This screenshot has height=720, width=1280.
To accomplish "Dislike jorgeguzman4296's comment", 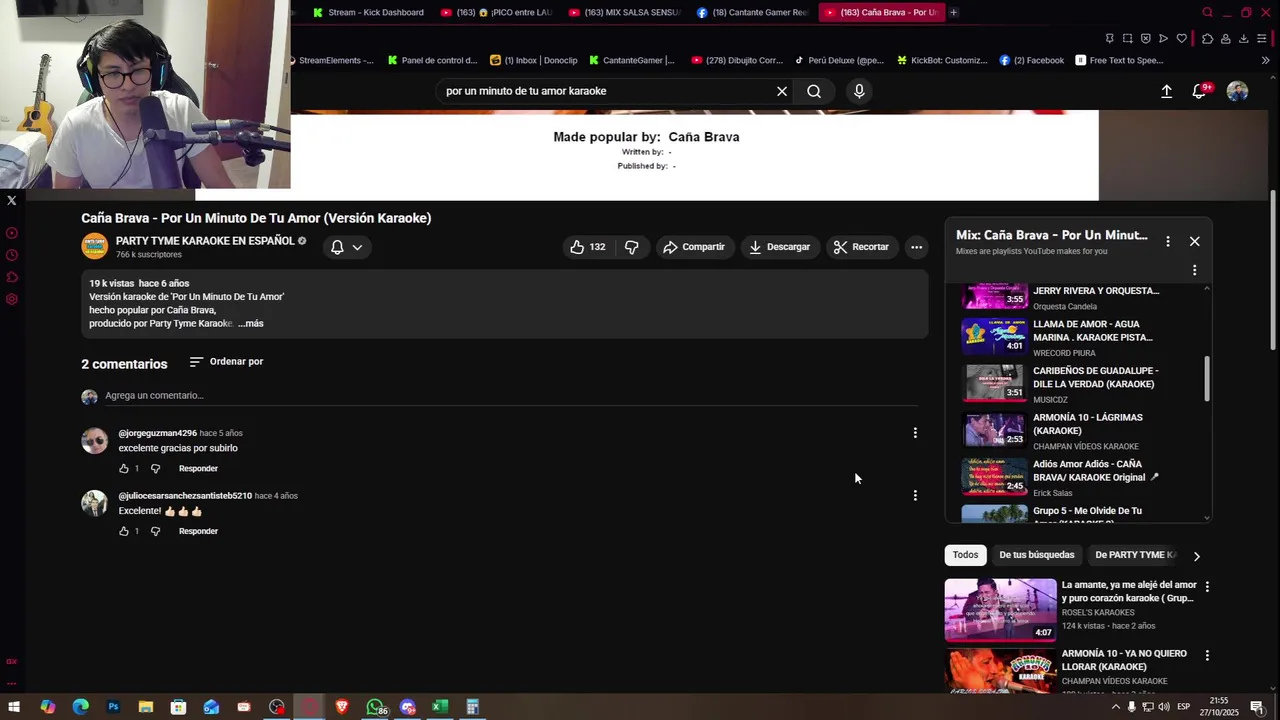I will [155, 468].
